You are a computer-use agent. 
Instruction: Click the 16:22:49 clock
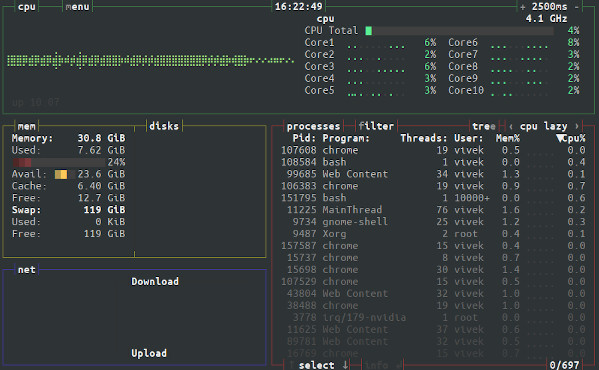coord(298,6)
